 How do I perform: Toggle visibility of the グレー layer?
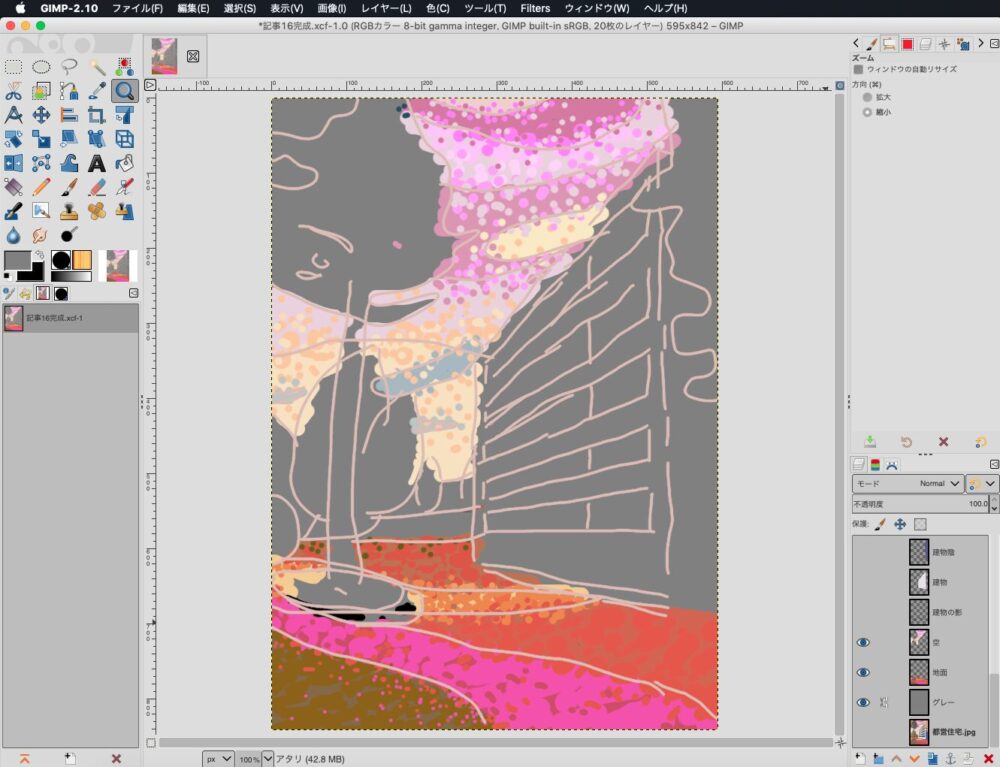pyautogui.click(x=863, y=702)
